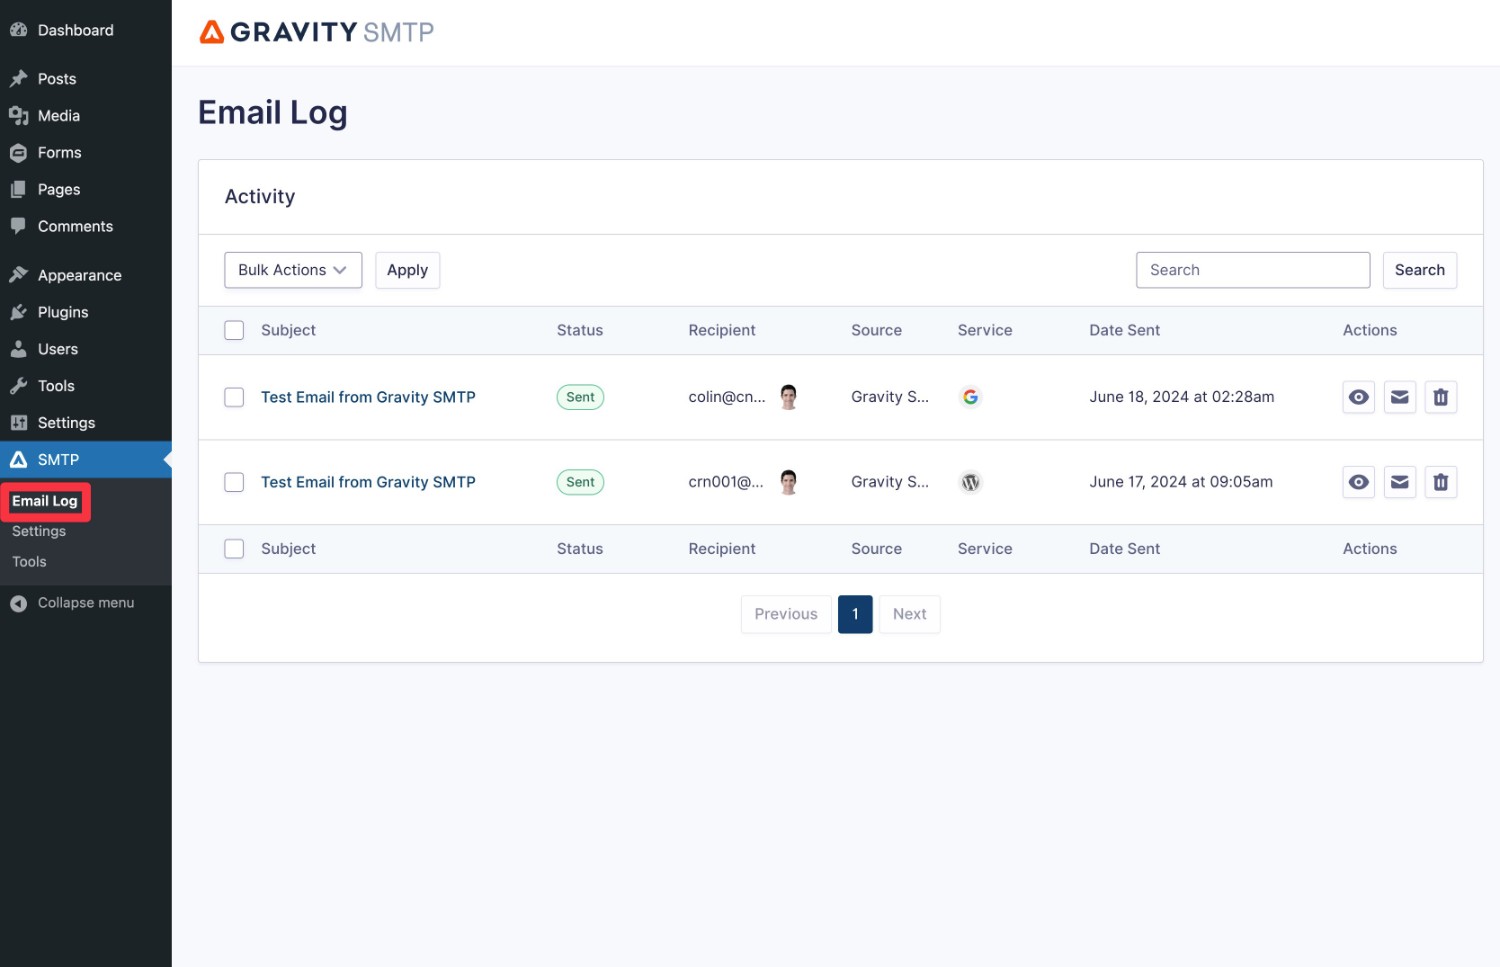Open the Forms menu item
This screenshot has height=967, width=1500.
[x=86, y=153]
